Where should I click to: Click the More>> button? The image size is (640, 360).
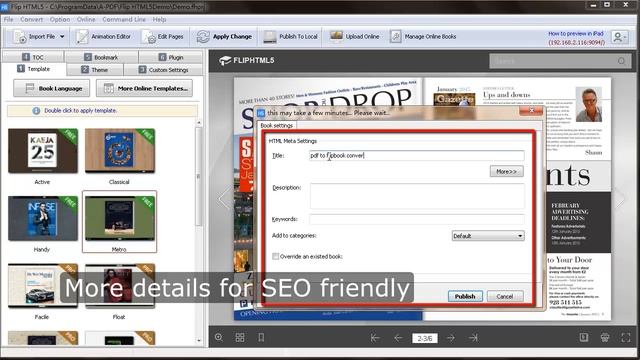[506, 171]
